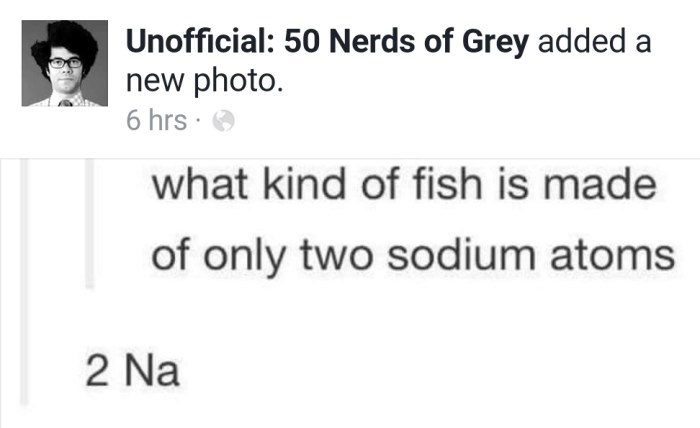Viewport: 700px width, 428px height.
Task: Click the word "Nerds" in page name
Action: tap(371, 43)
